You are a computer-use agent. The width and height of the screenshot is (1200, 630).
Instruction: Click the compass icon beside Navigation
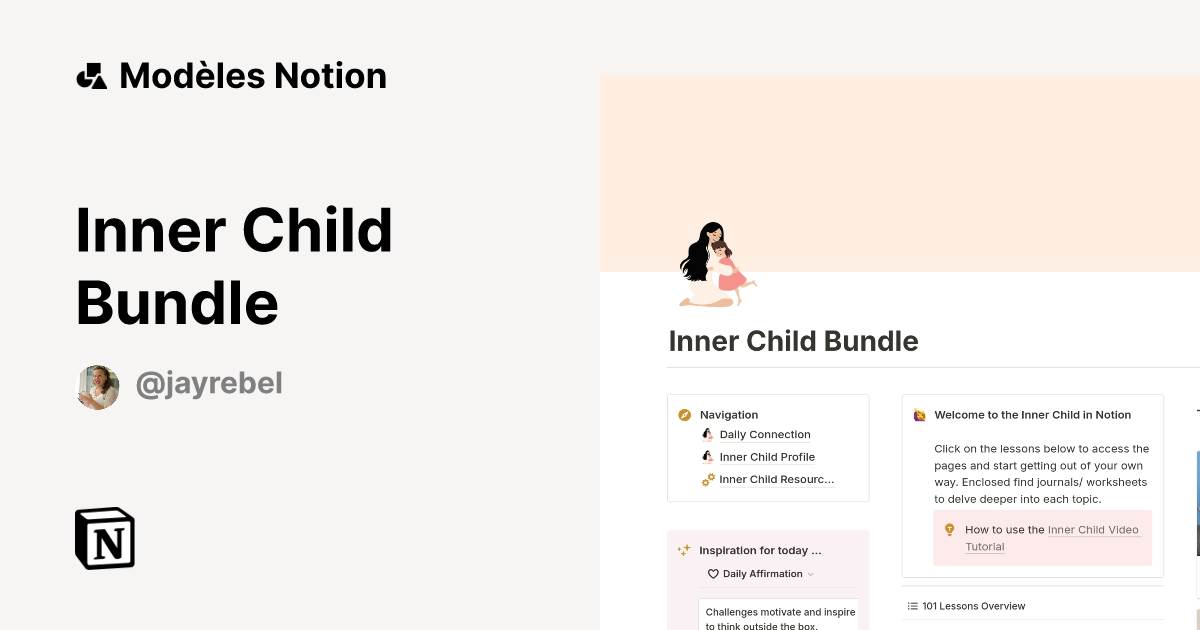(684, 414)
